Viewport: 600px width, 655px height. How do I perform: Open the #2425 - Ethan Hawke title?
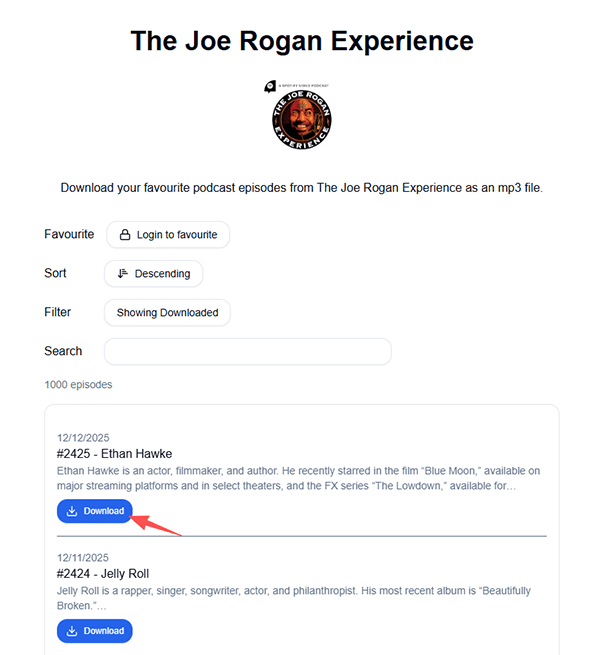tap(114, 454)
